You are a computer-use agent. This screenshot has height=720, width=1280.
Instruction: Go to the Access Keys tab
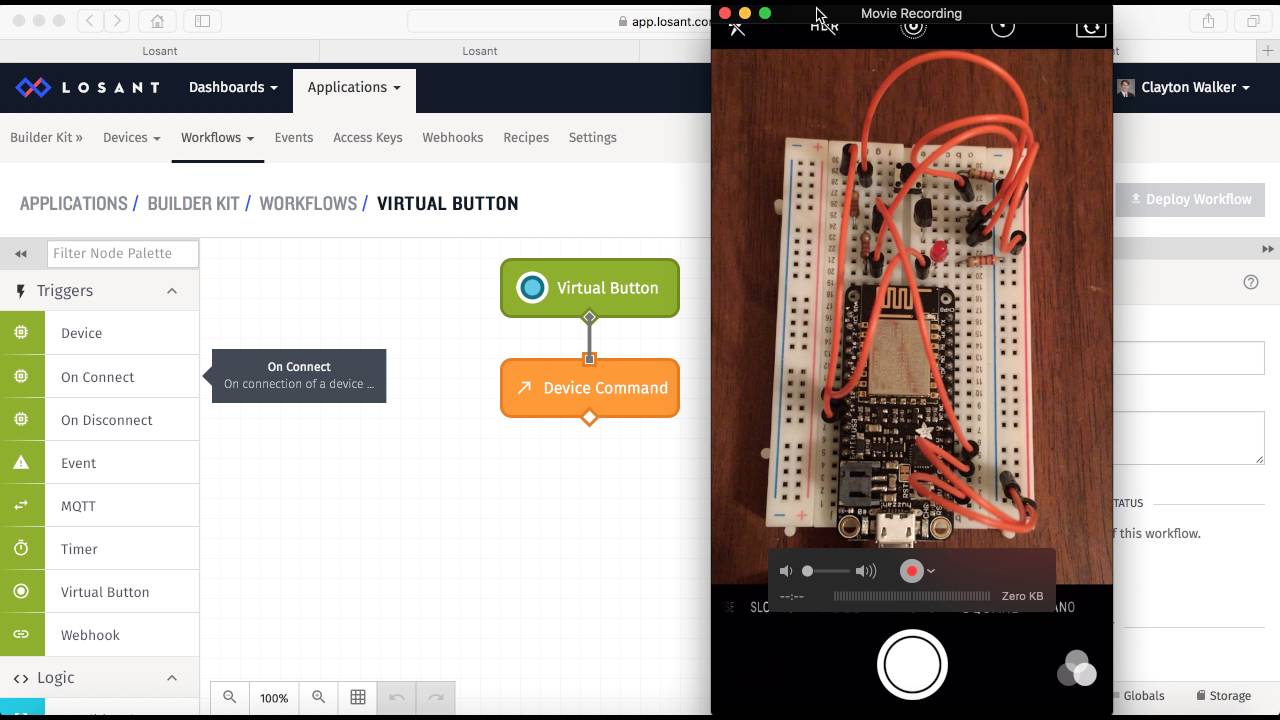[x=368, y=137]
